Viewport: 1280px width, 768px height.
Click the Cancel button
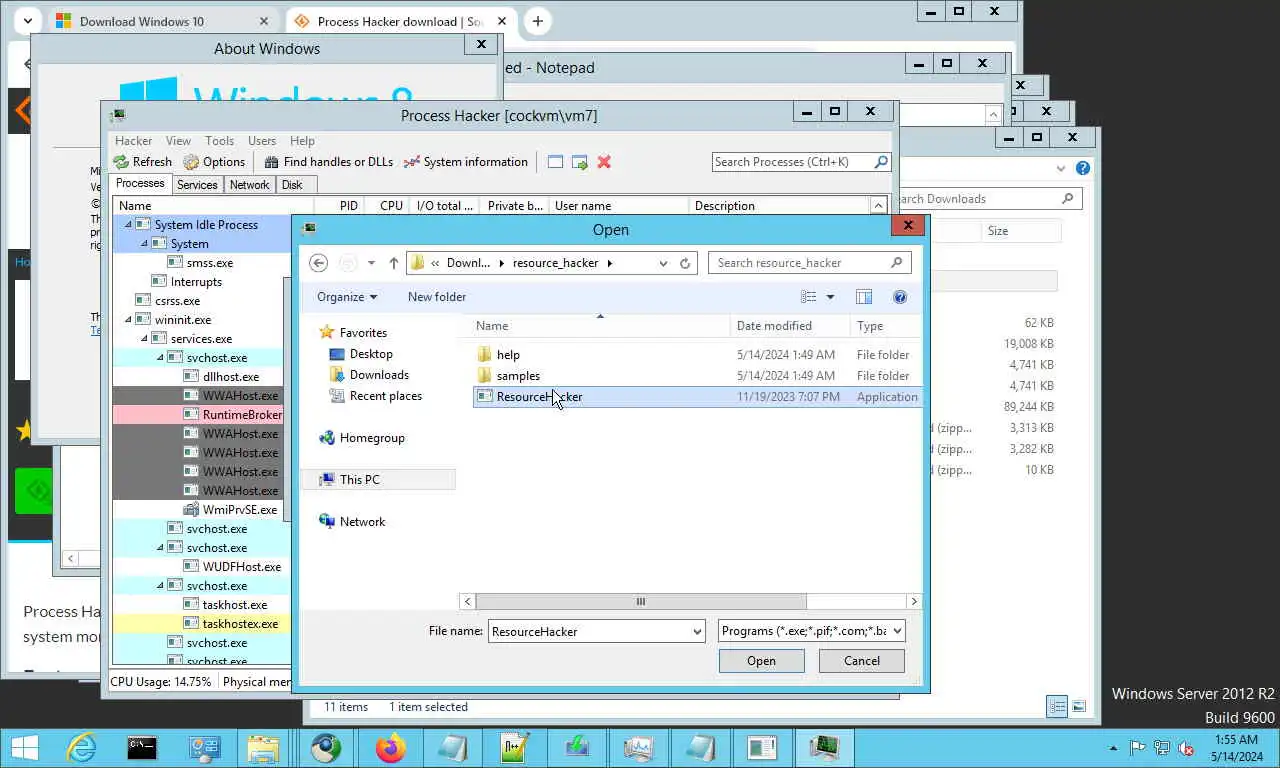click(x=861, y=661)
